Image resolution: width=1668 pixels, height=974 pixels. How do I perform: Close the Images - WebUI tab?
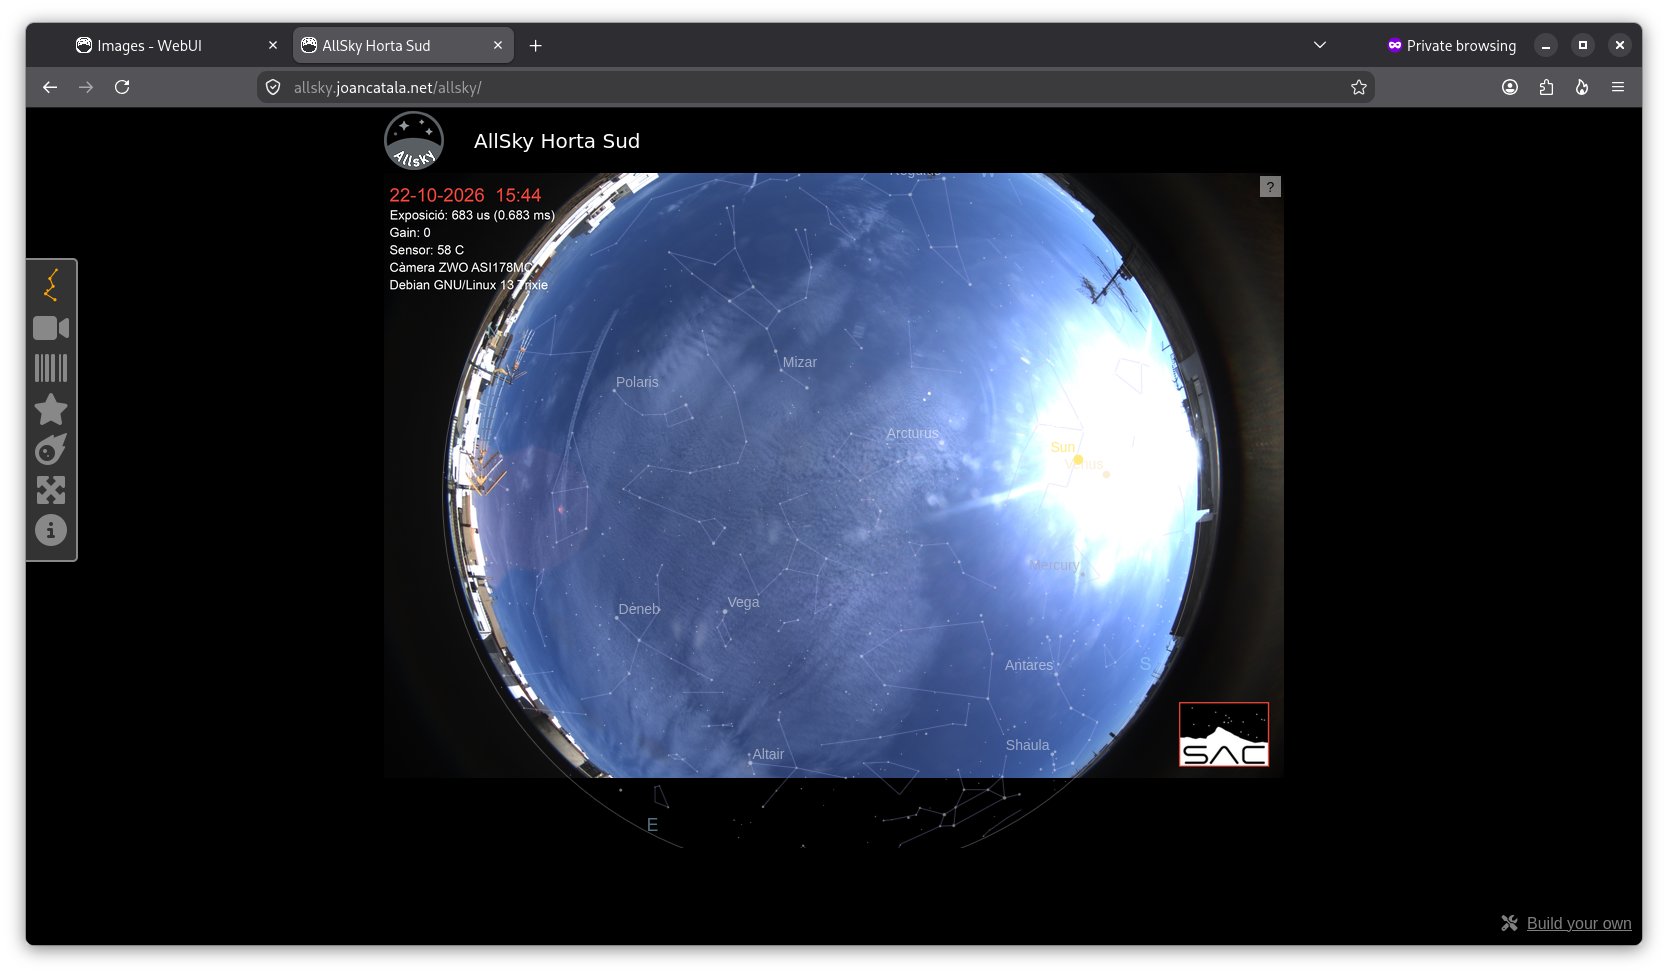tap(273, 45)
